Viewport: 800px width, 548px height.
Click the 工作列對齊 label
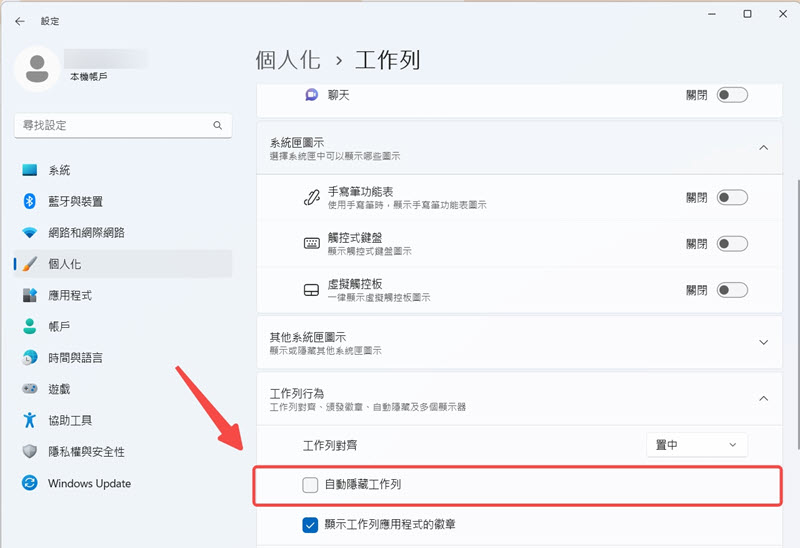[x=330, y=445]
